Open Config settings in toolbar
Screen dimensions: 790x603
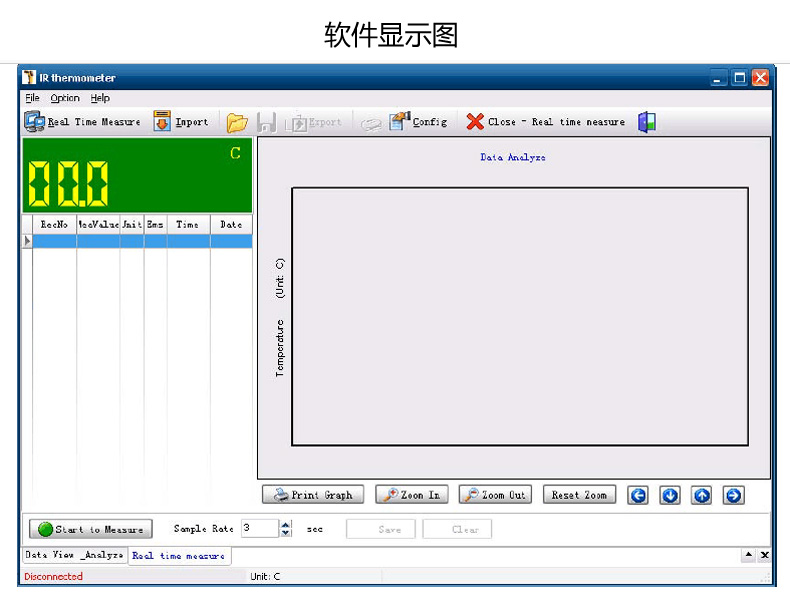tap(418, 121)
